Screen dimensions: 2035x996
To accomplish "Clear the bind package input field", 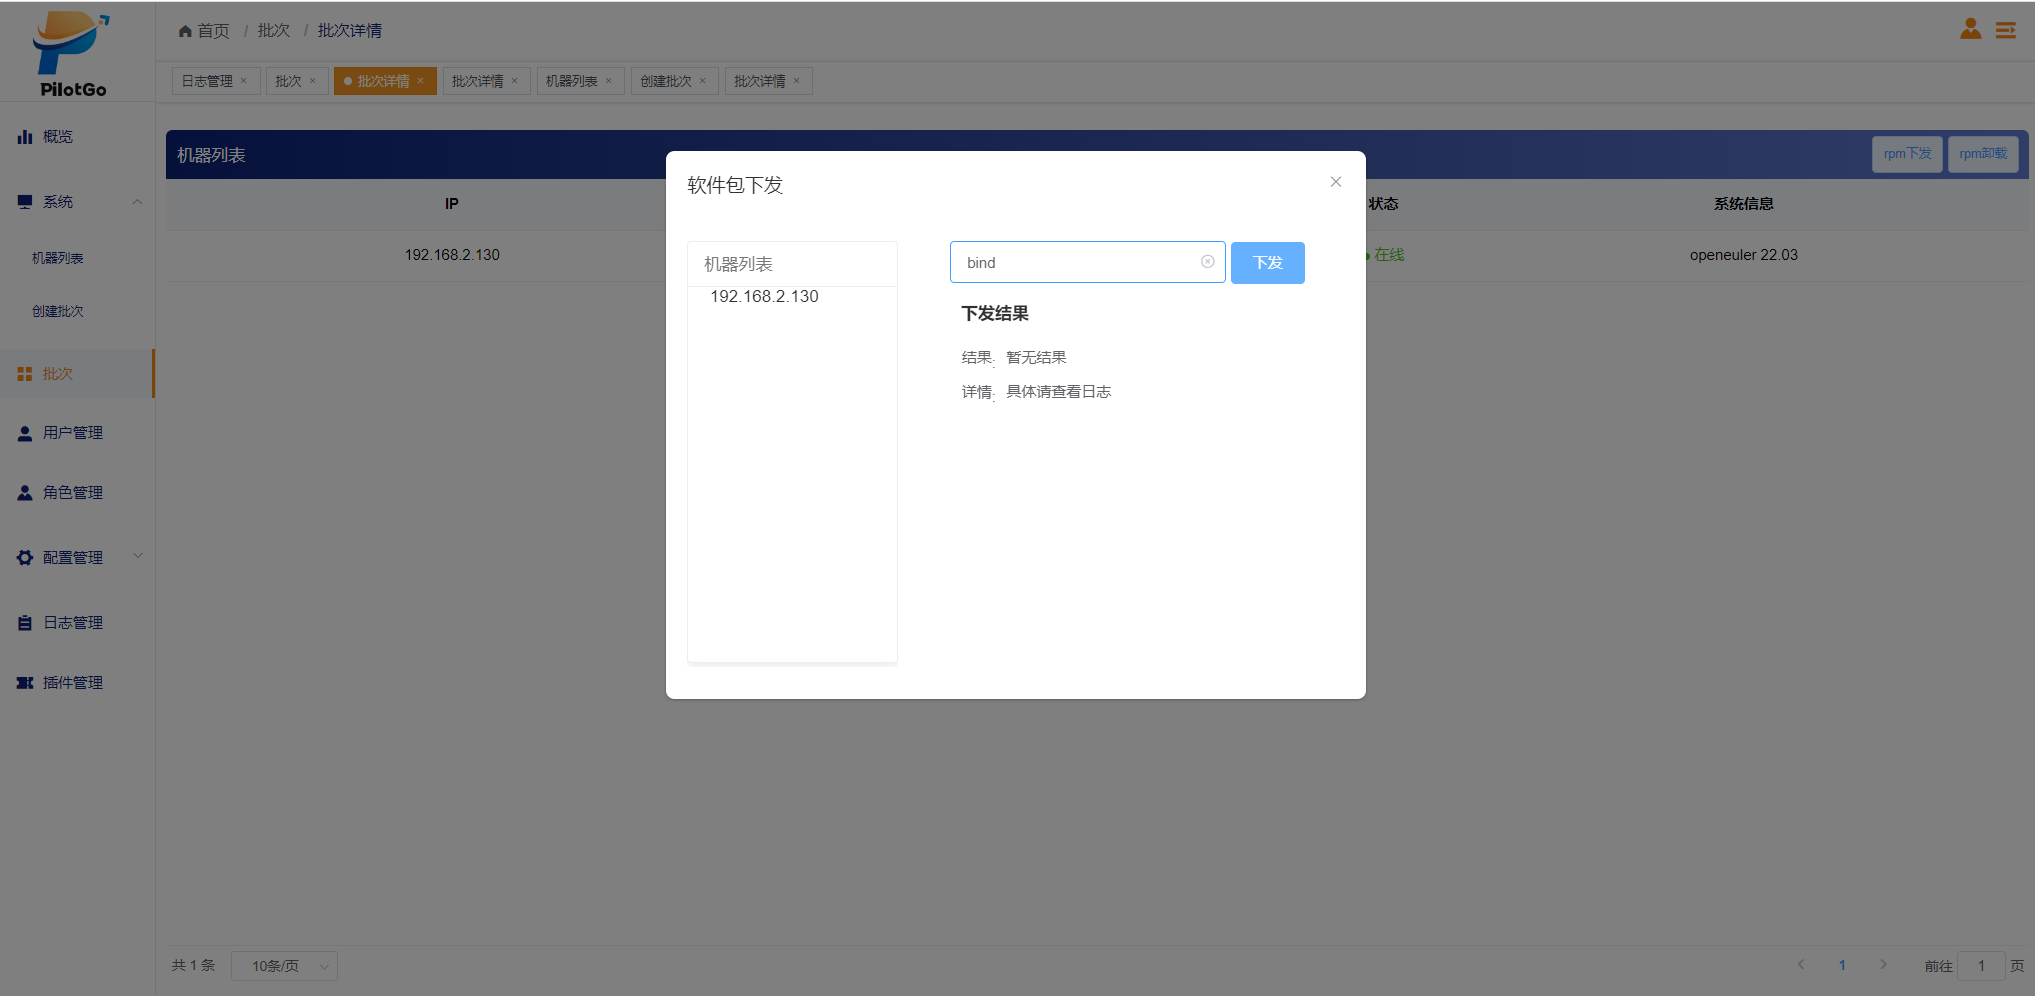I will (x=1207, y=262).
